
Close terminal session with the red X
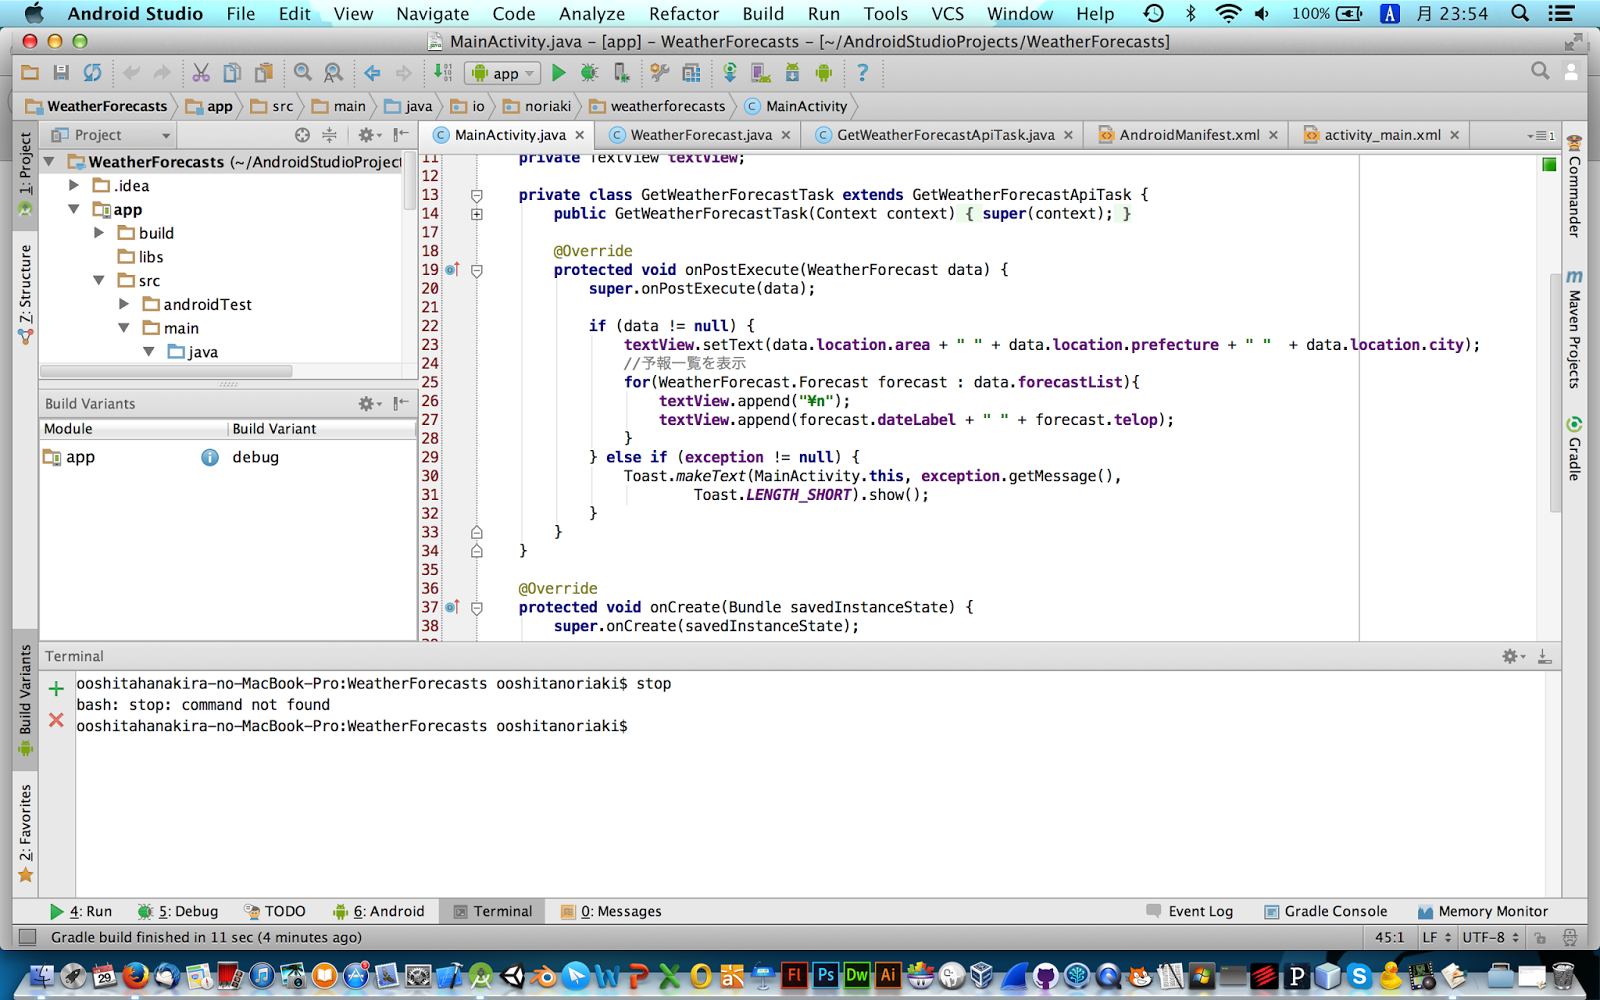[x=56, y=720]
